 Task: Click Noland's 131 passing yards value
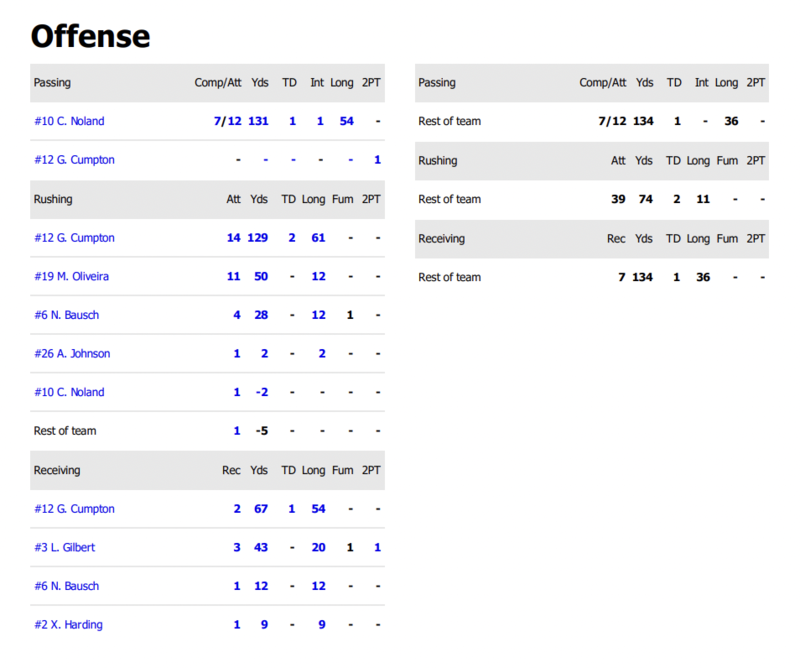click(259, 121)
